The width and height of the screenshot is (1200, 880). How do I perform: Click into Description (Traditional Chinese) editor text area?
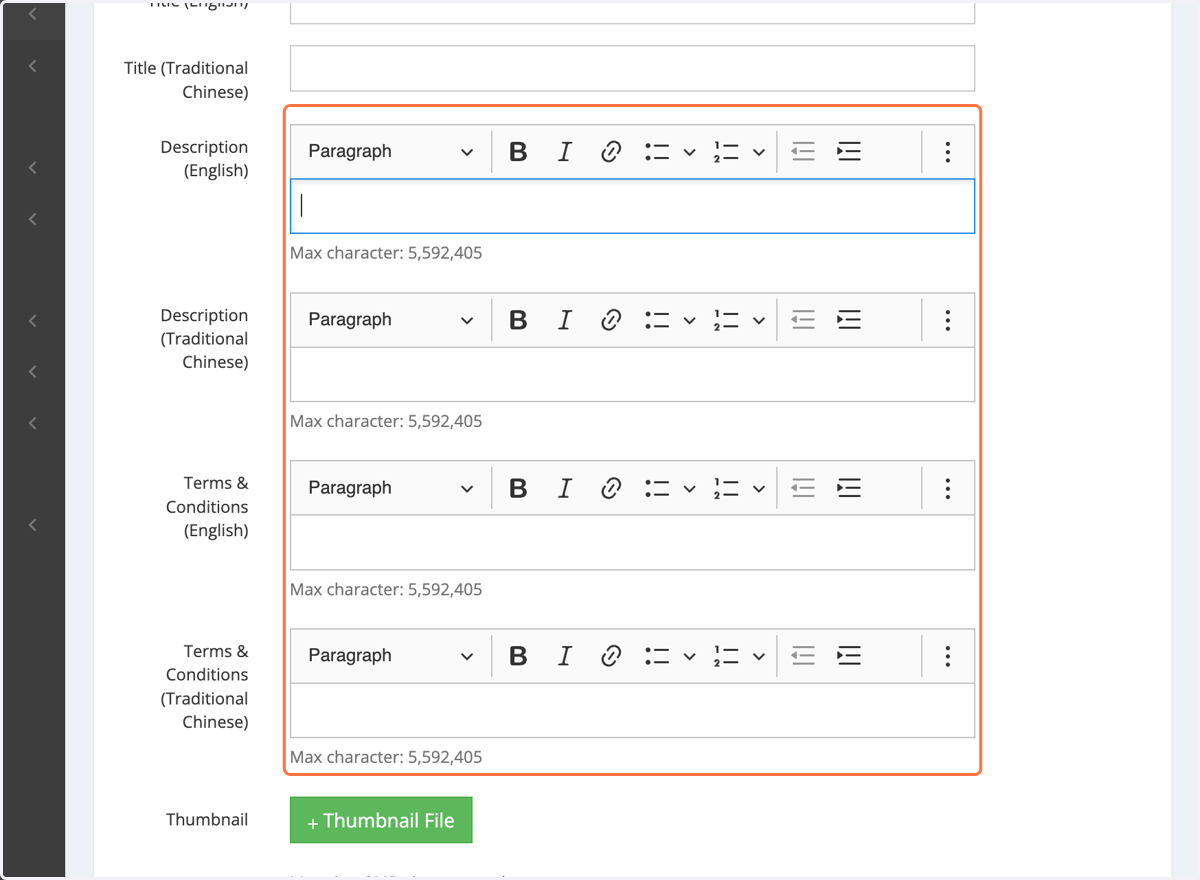coord(632,374)
